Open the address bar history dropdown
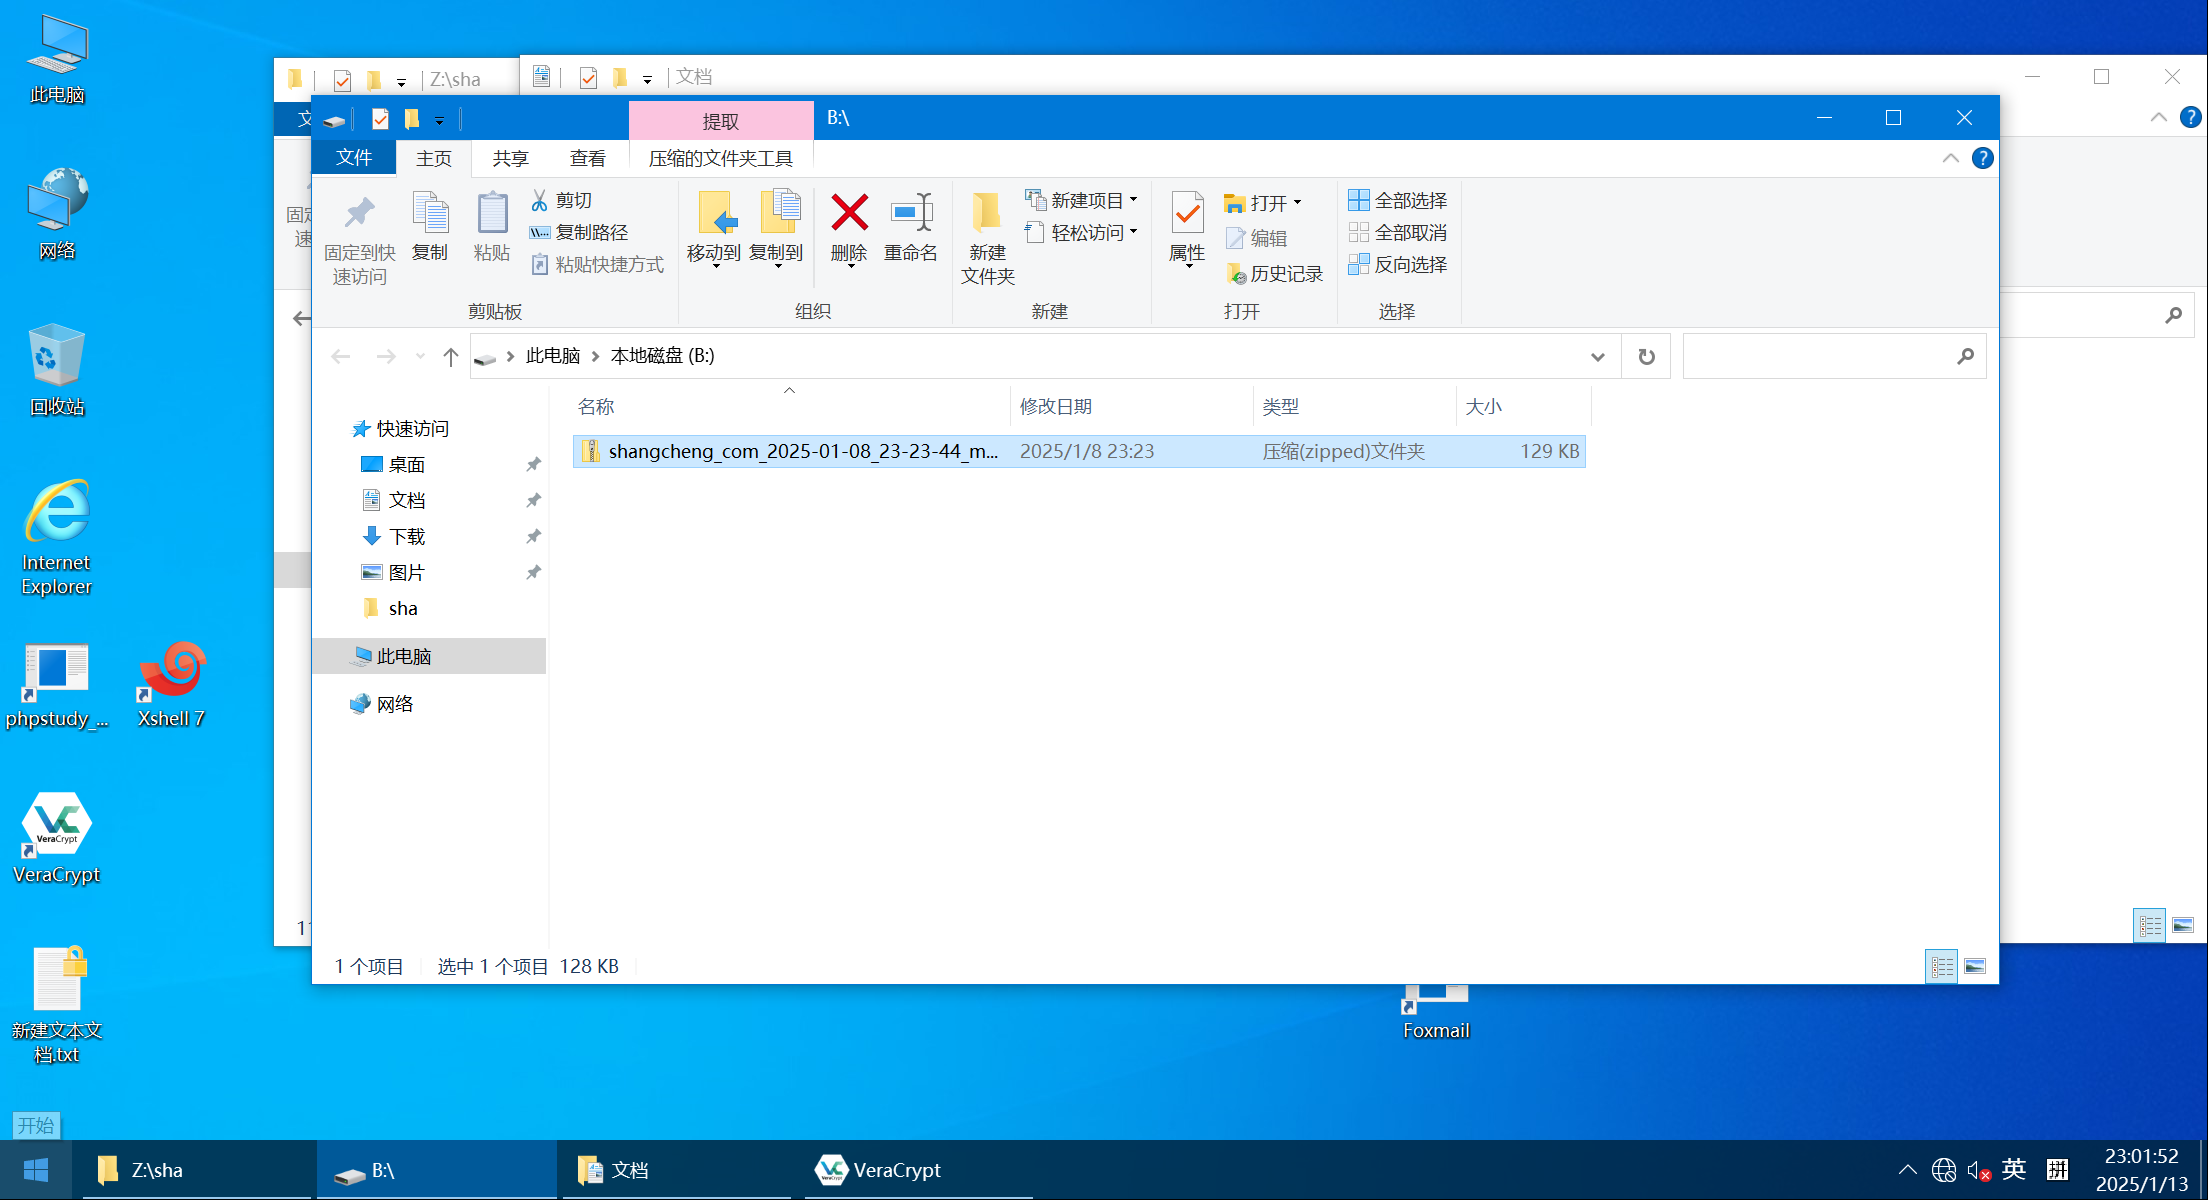The height and width of the screenshot is (1200, 2208). pos(1597,356)
